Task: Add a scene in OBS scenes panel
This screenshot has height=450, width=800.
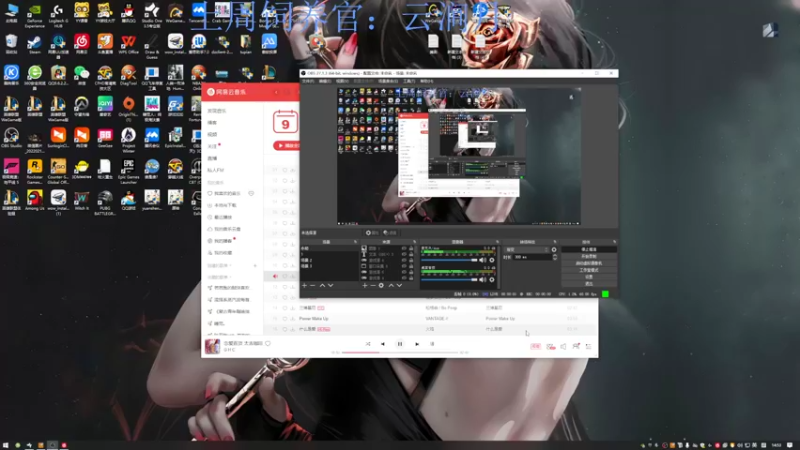Action: coord(305,286)
